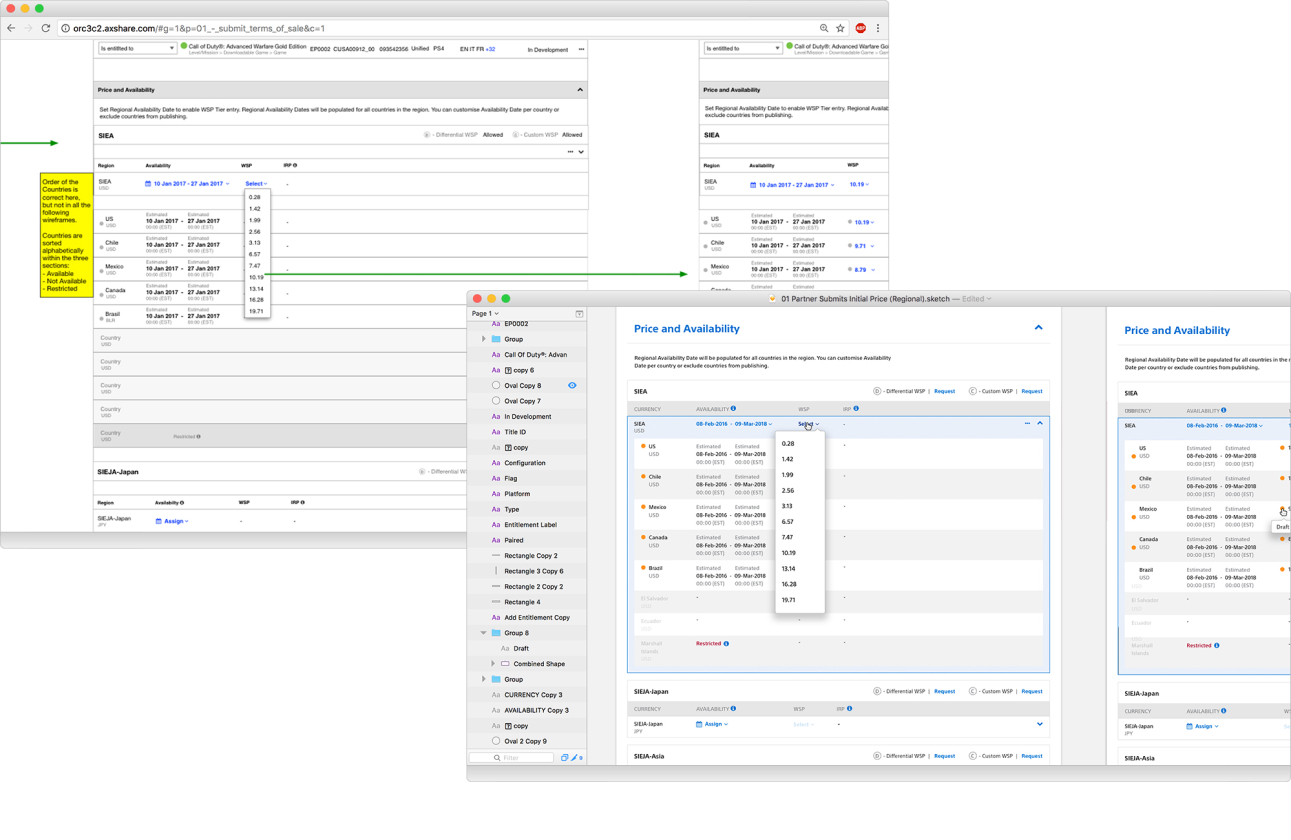Toggle the Sketch pages list icon
Image resolution: width=1291 pixels, height=840 pixels.
pyautogui.click(x=579, y=314)
